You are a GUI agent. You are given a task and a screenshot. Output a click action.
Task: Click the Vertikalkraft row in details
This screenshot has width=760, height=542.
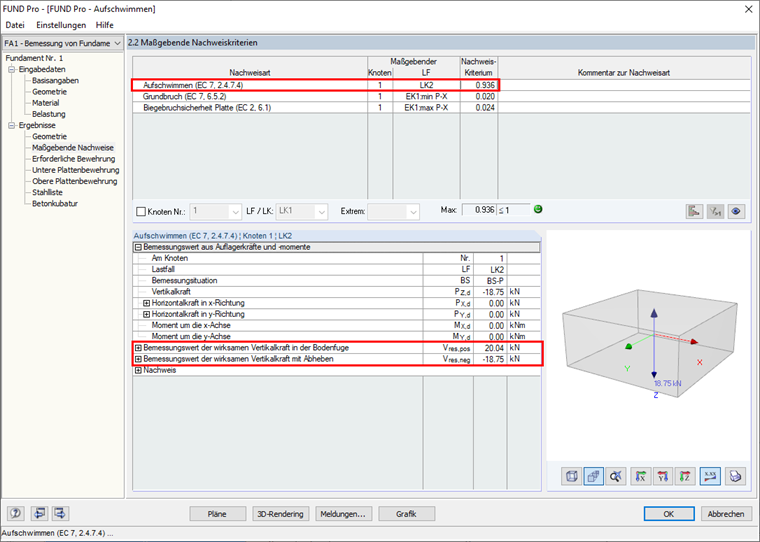coord(337,292)
